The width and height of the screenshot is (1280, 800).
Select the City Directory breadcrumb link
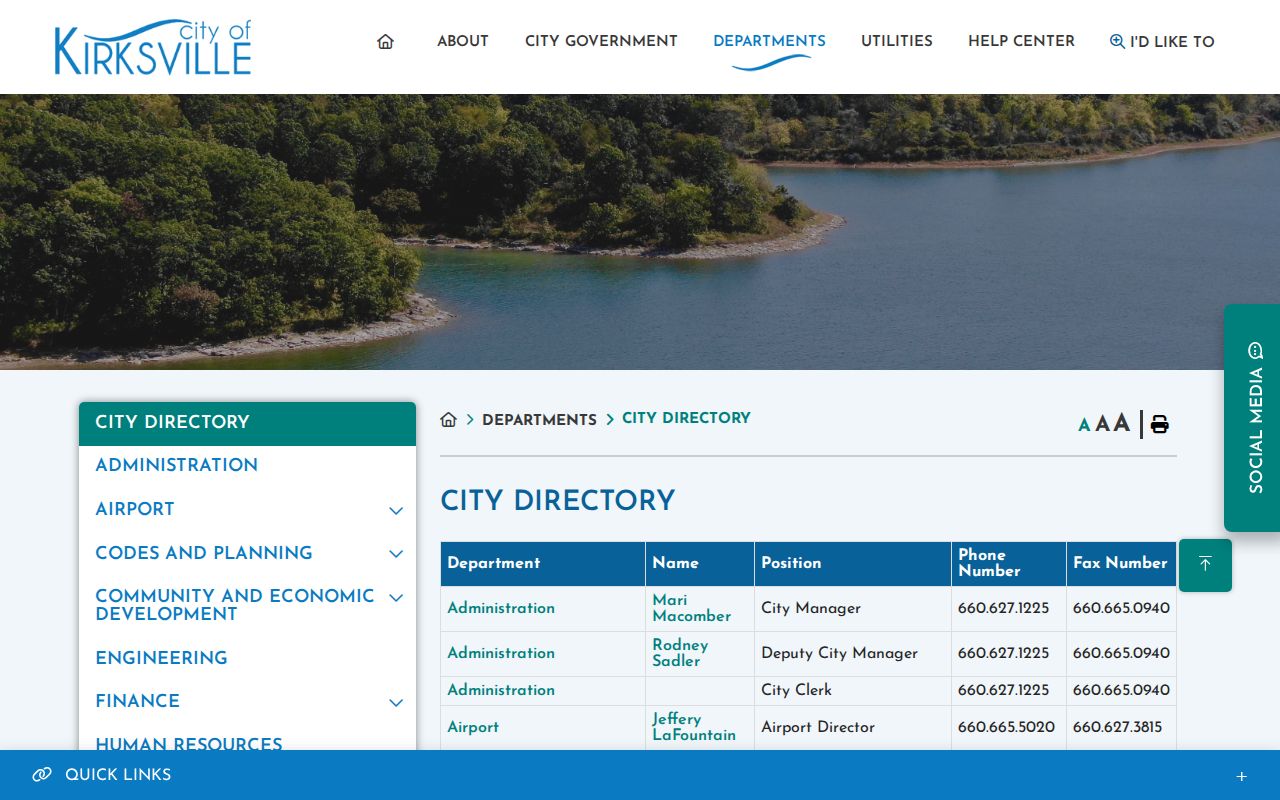click(686, 418)
